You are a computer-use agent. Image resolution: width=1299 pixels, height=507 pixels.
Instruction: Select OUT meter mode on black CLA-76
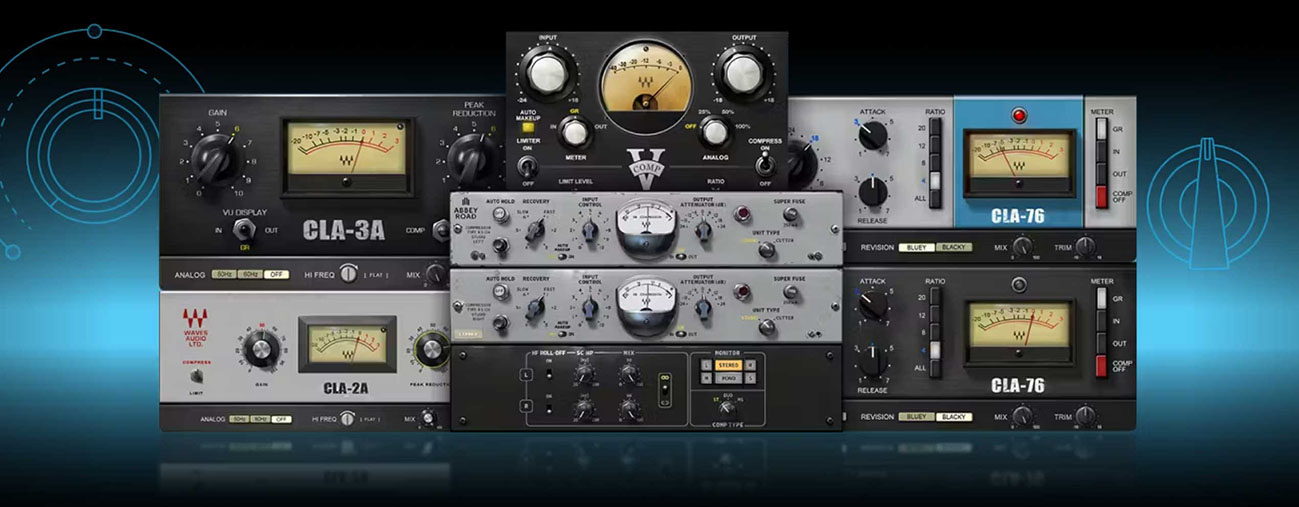click(1102, 343)
